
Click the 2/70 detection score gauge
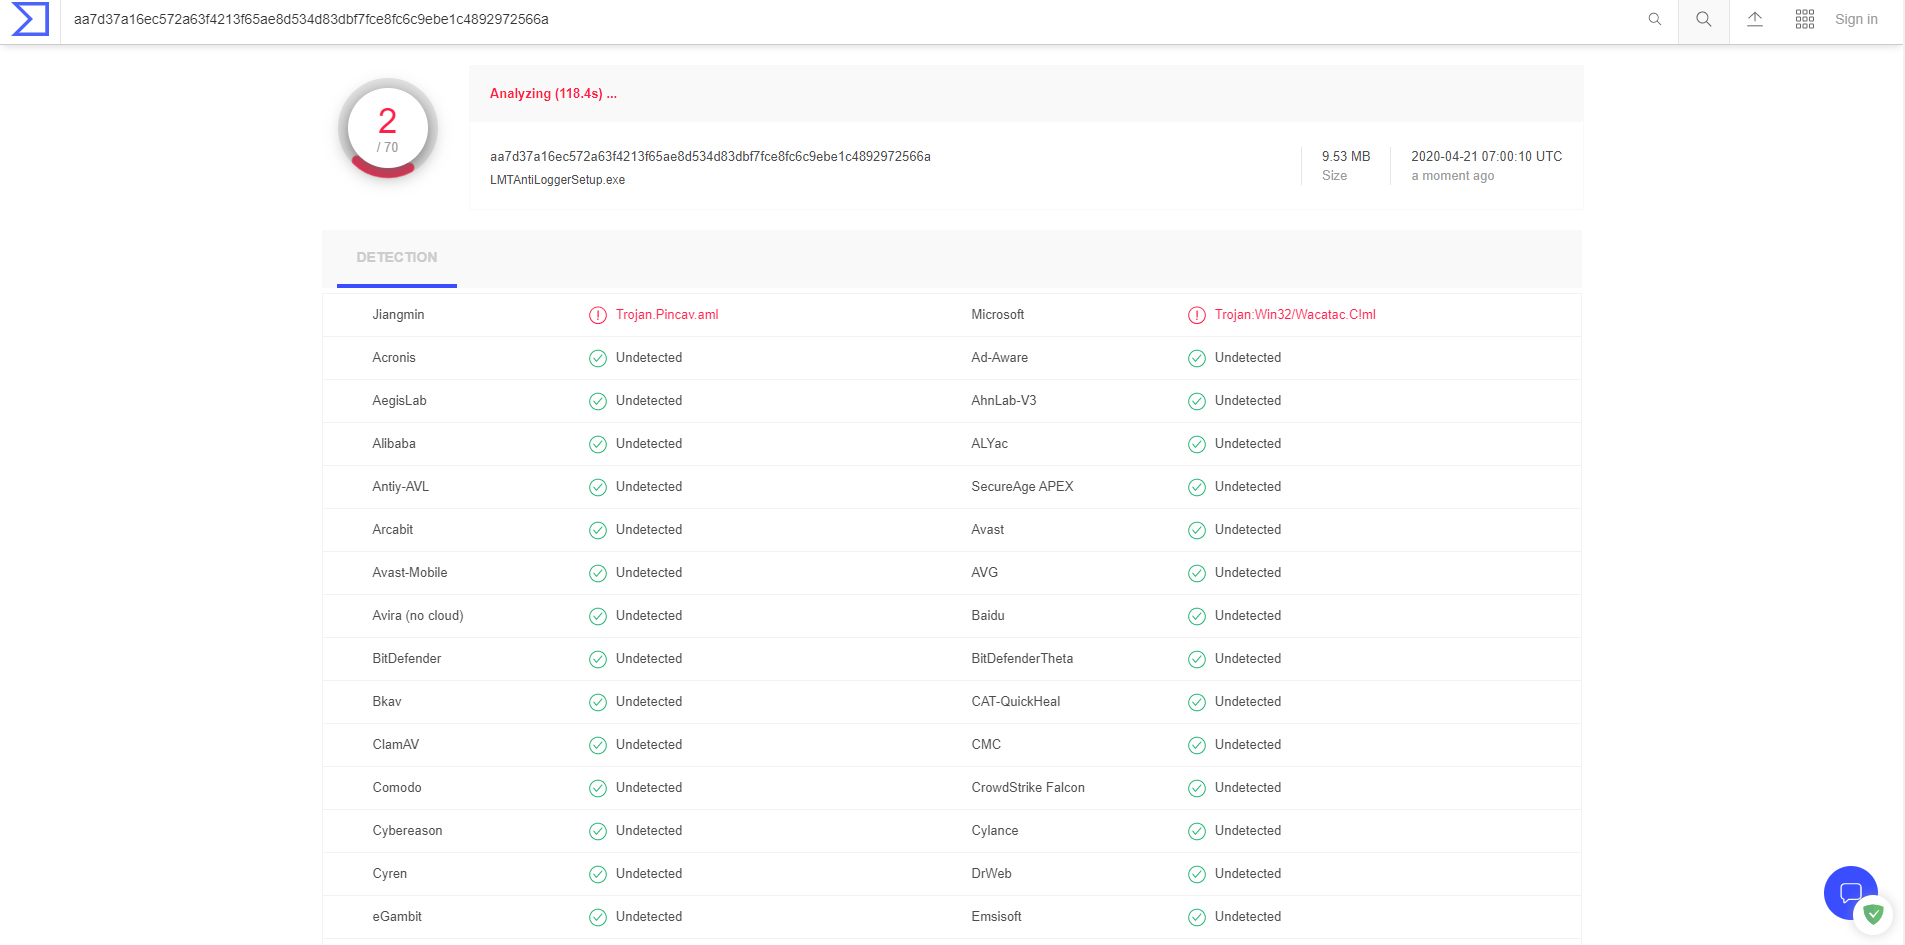click(388, 130)
